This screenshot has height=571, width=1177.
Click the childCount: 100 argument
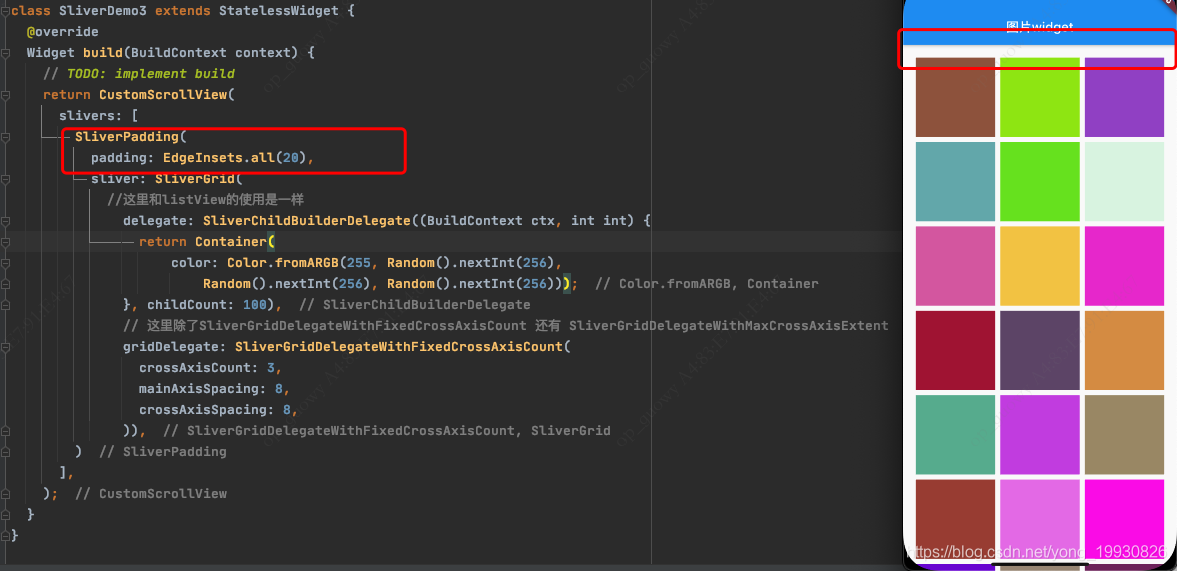tap(210, 305)
